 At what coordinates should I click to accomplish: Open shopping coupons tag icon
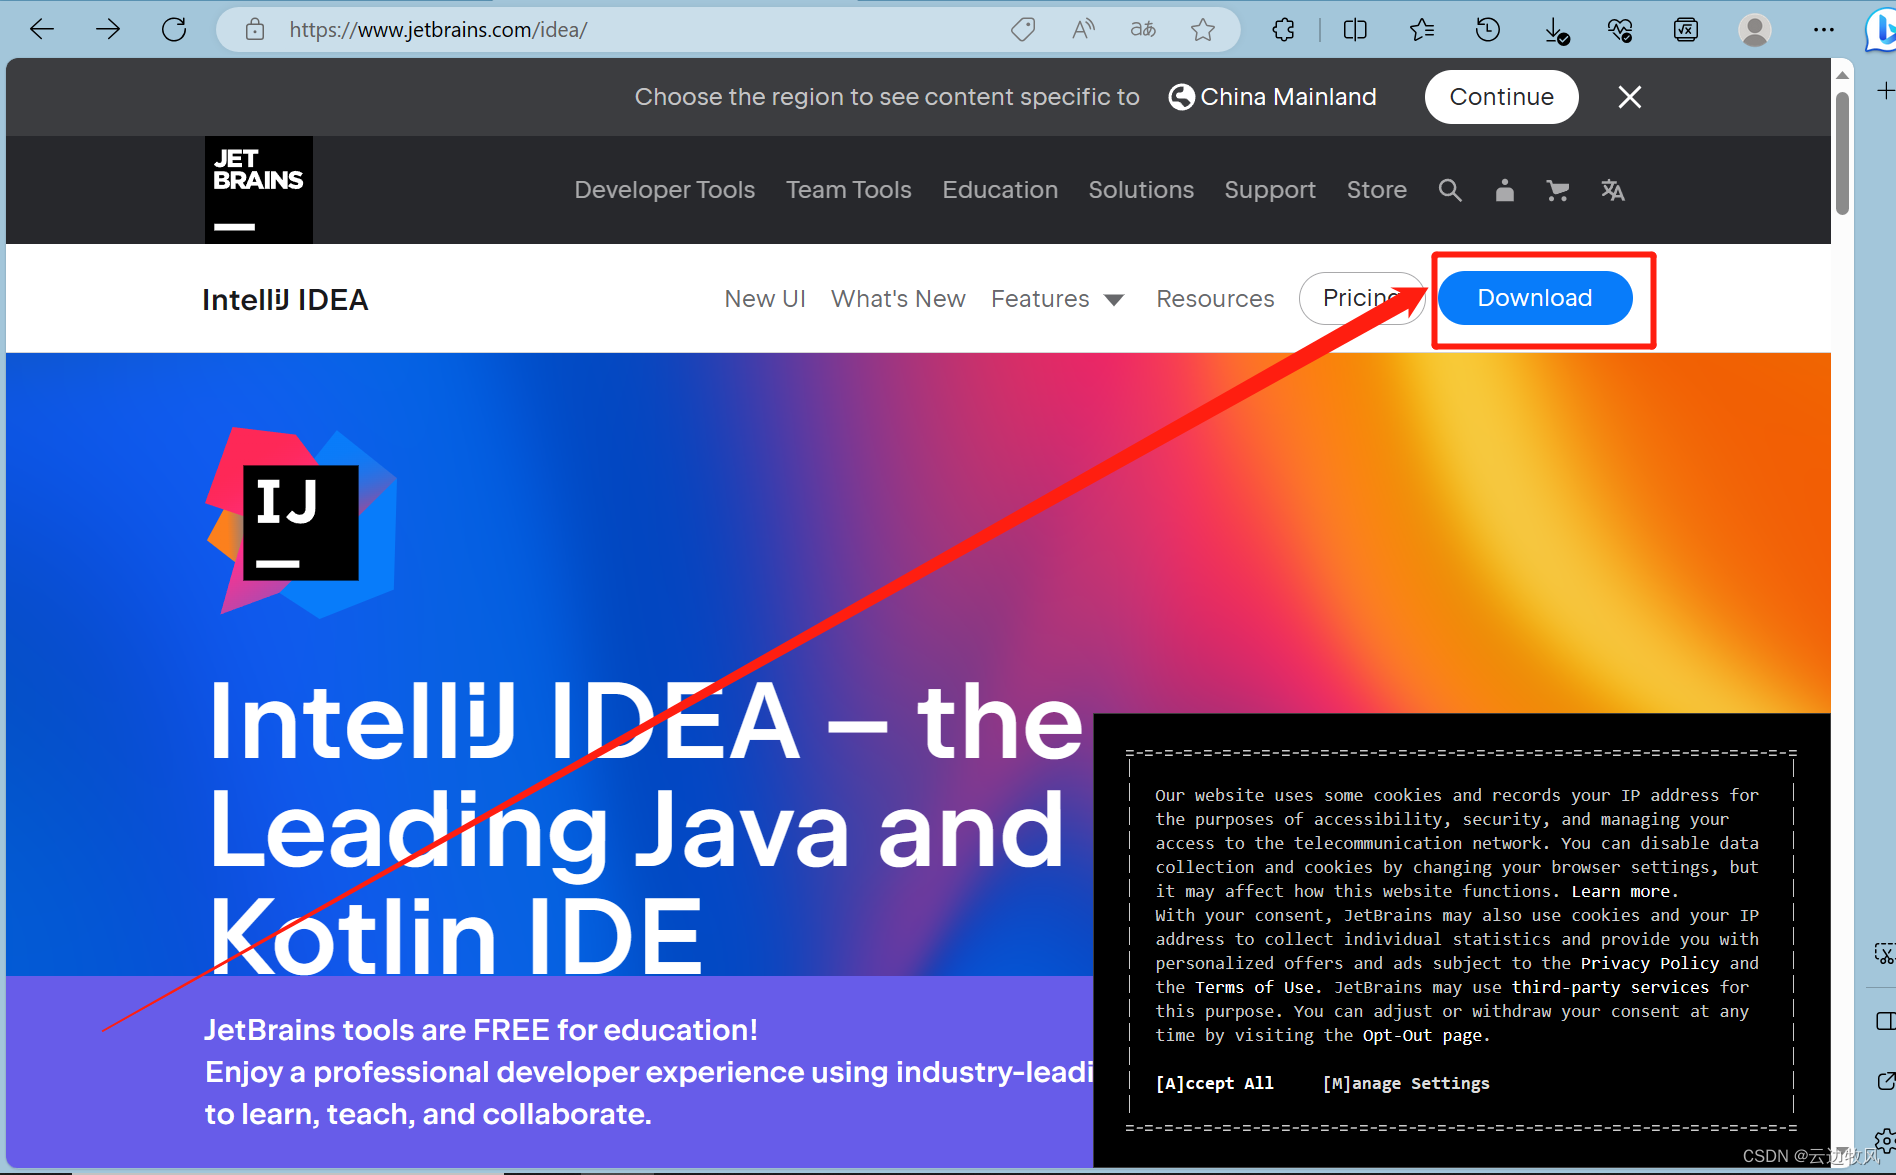[x=1022, y=30]
